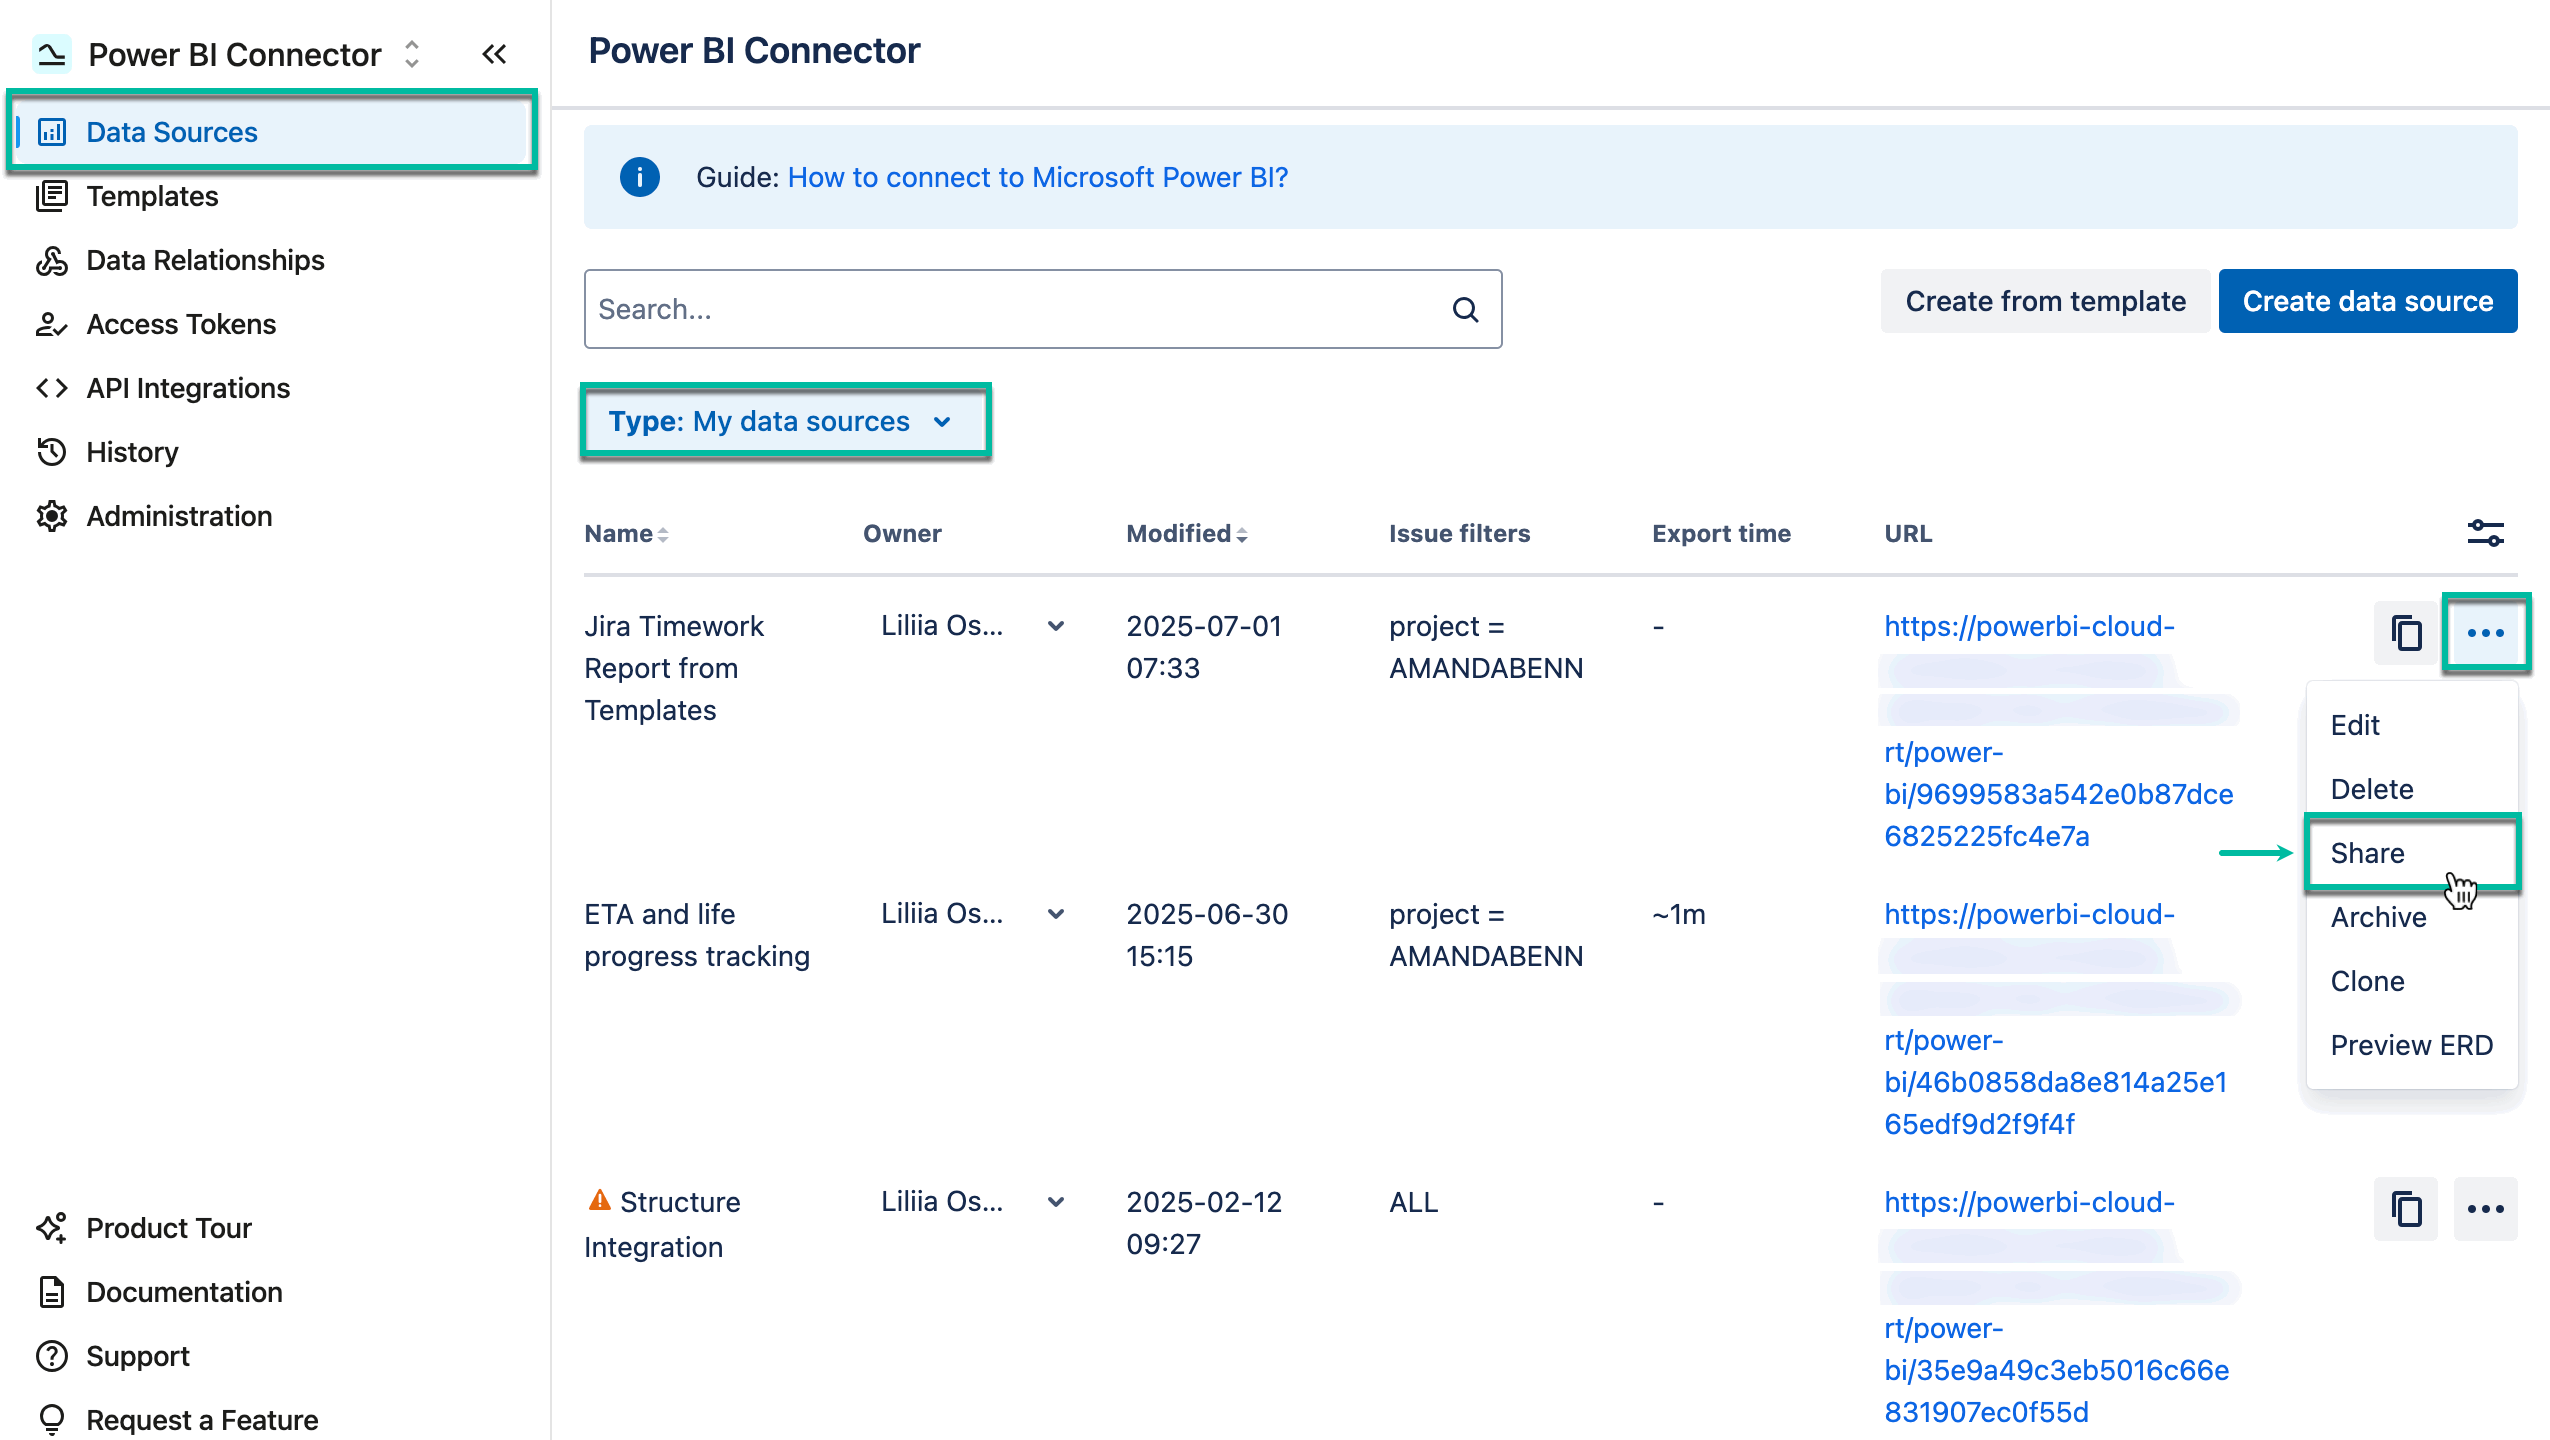Screen dimensions: 2550x1440
Task: Open API Integrations section
Action: (x=188, y=388)
